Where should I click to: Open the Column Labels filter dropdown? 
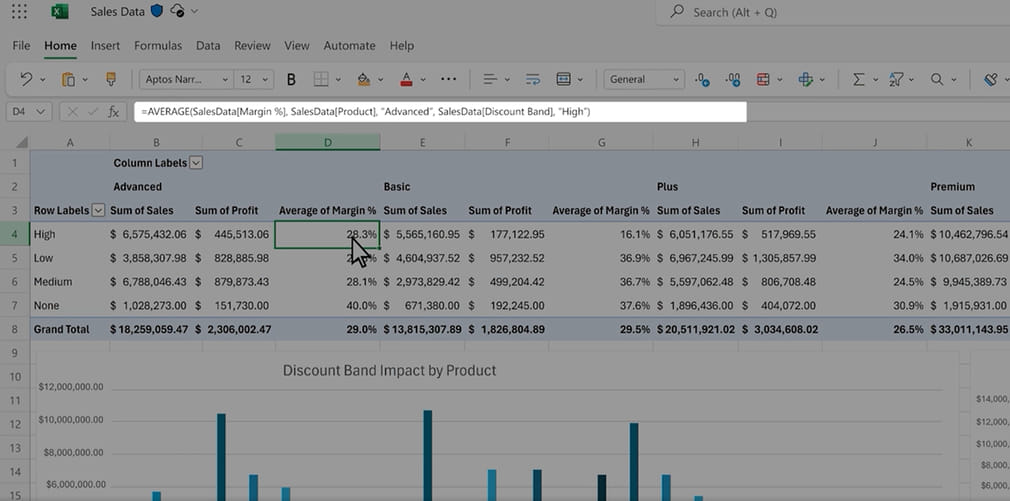click(x=196, y=162)
